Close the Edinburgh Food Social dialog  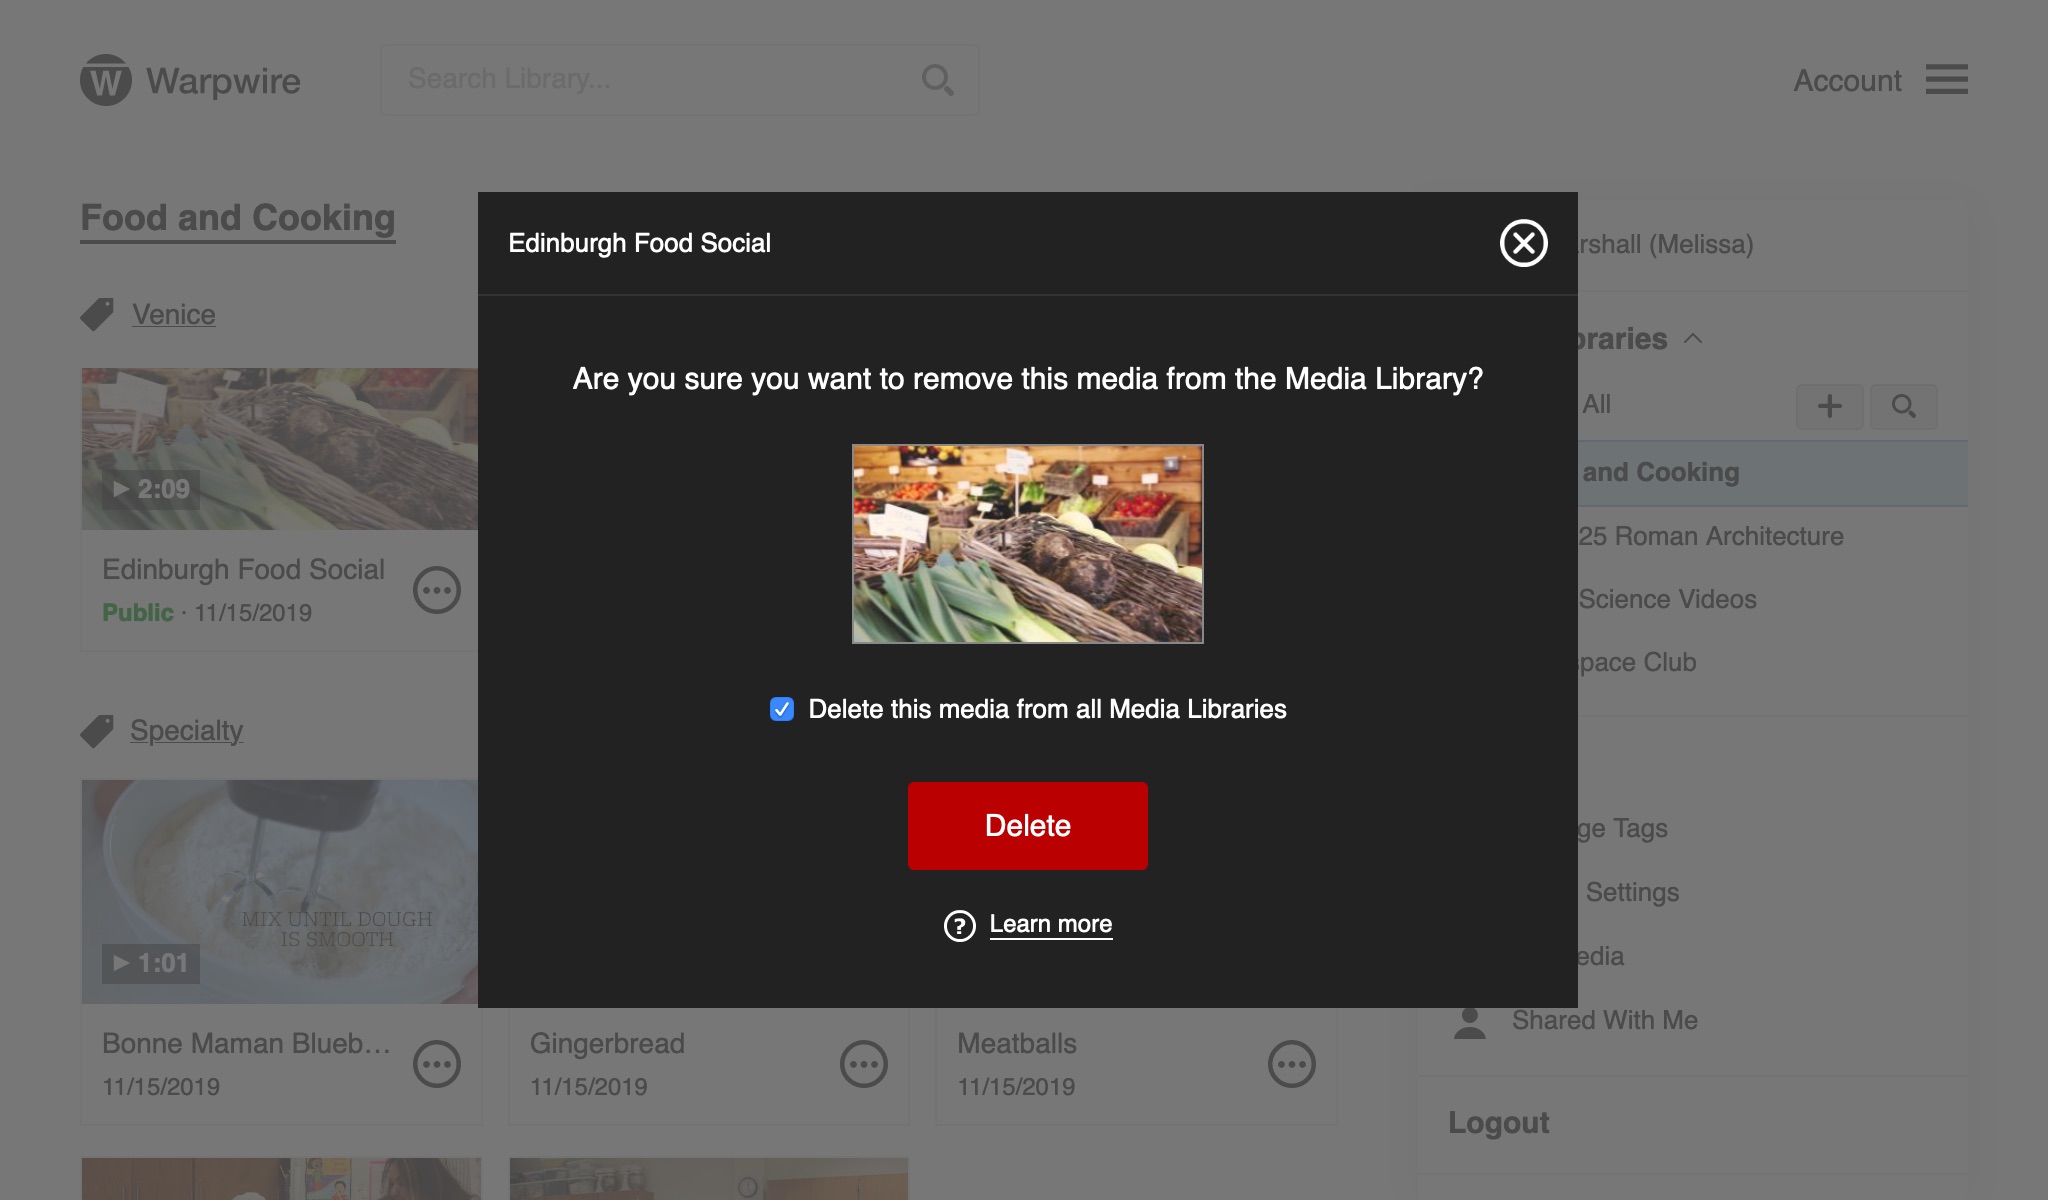pos(1523,243)
